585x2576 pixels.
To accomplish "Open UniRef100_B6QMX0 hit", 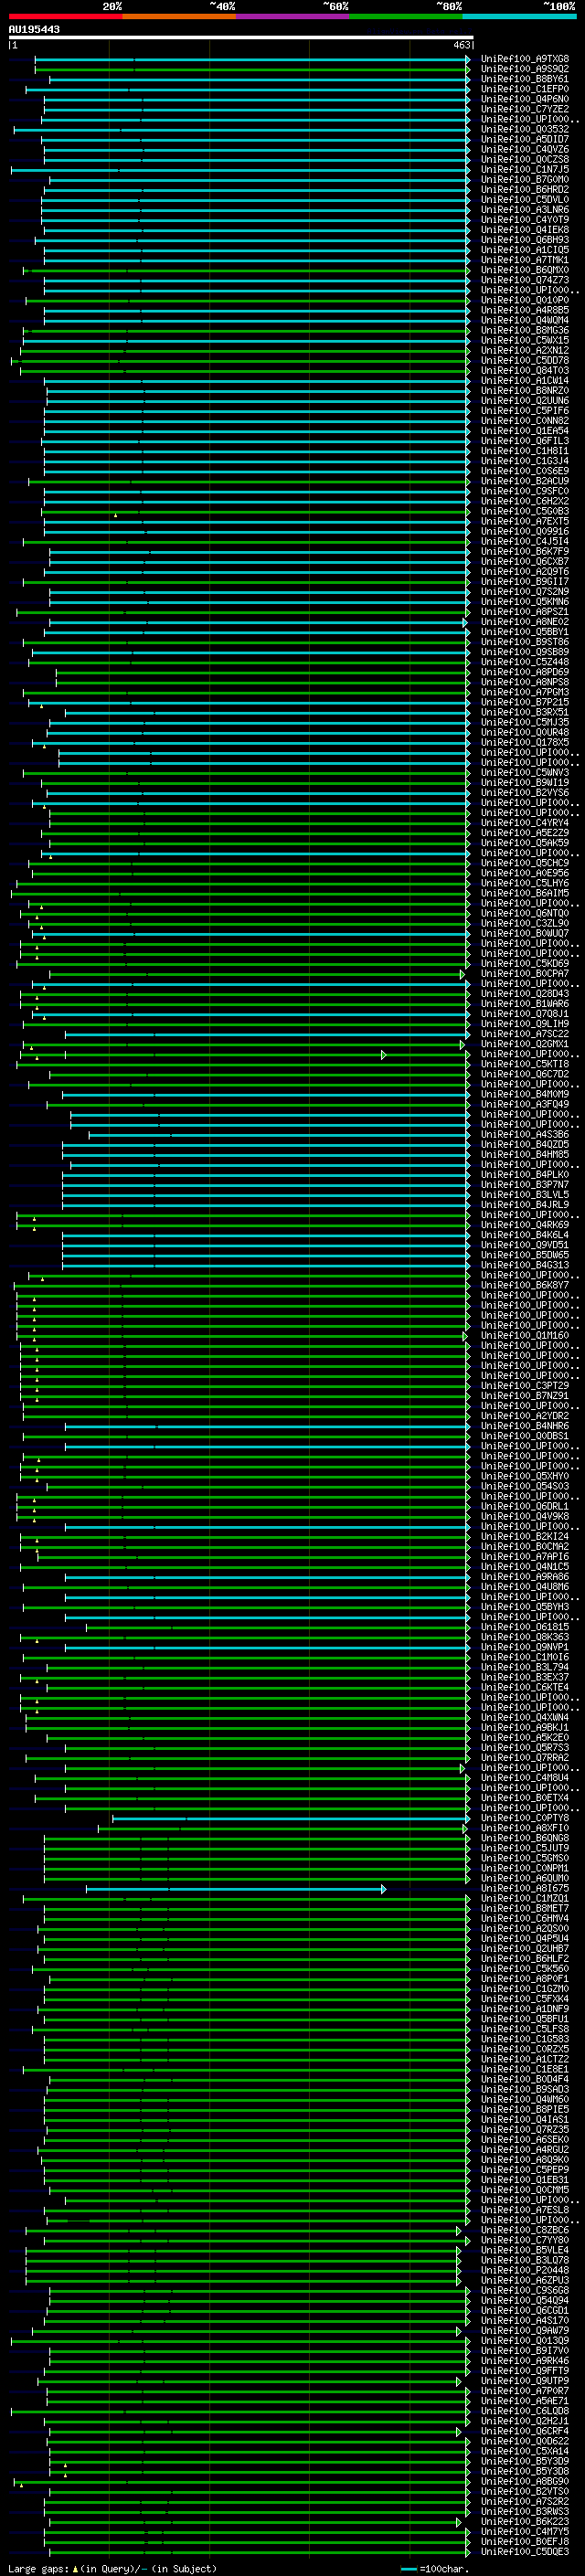I will click(x=524, y=270).
